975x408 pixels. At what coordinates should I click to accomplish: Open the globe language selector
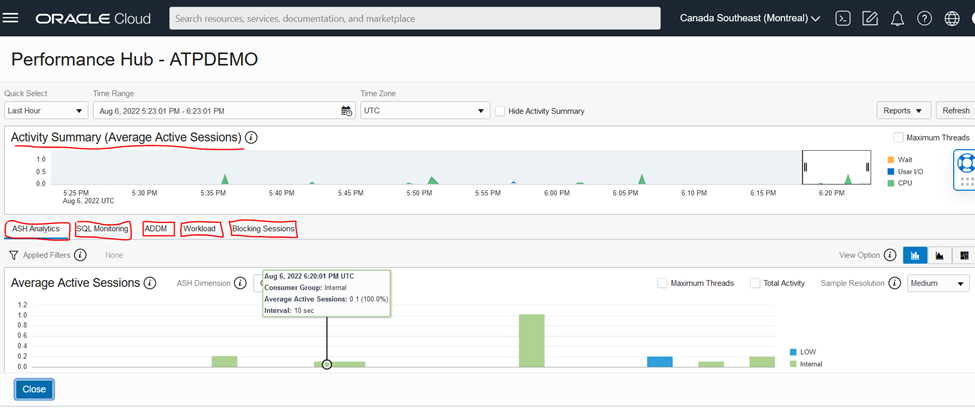[952, 19]
